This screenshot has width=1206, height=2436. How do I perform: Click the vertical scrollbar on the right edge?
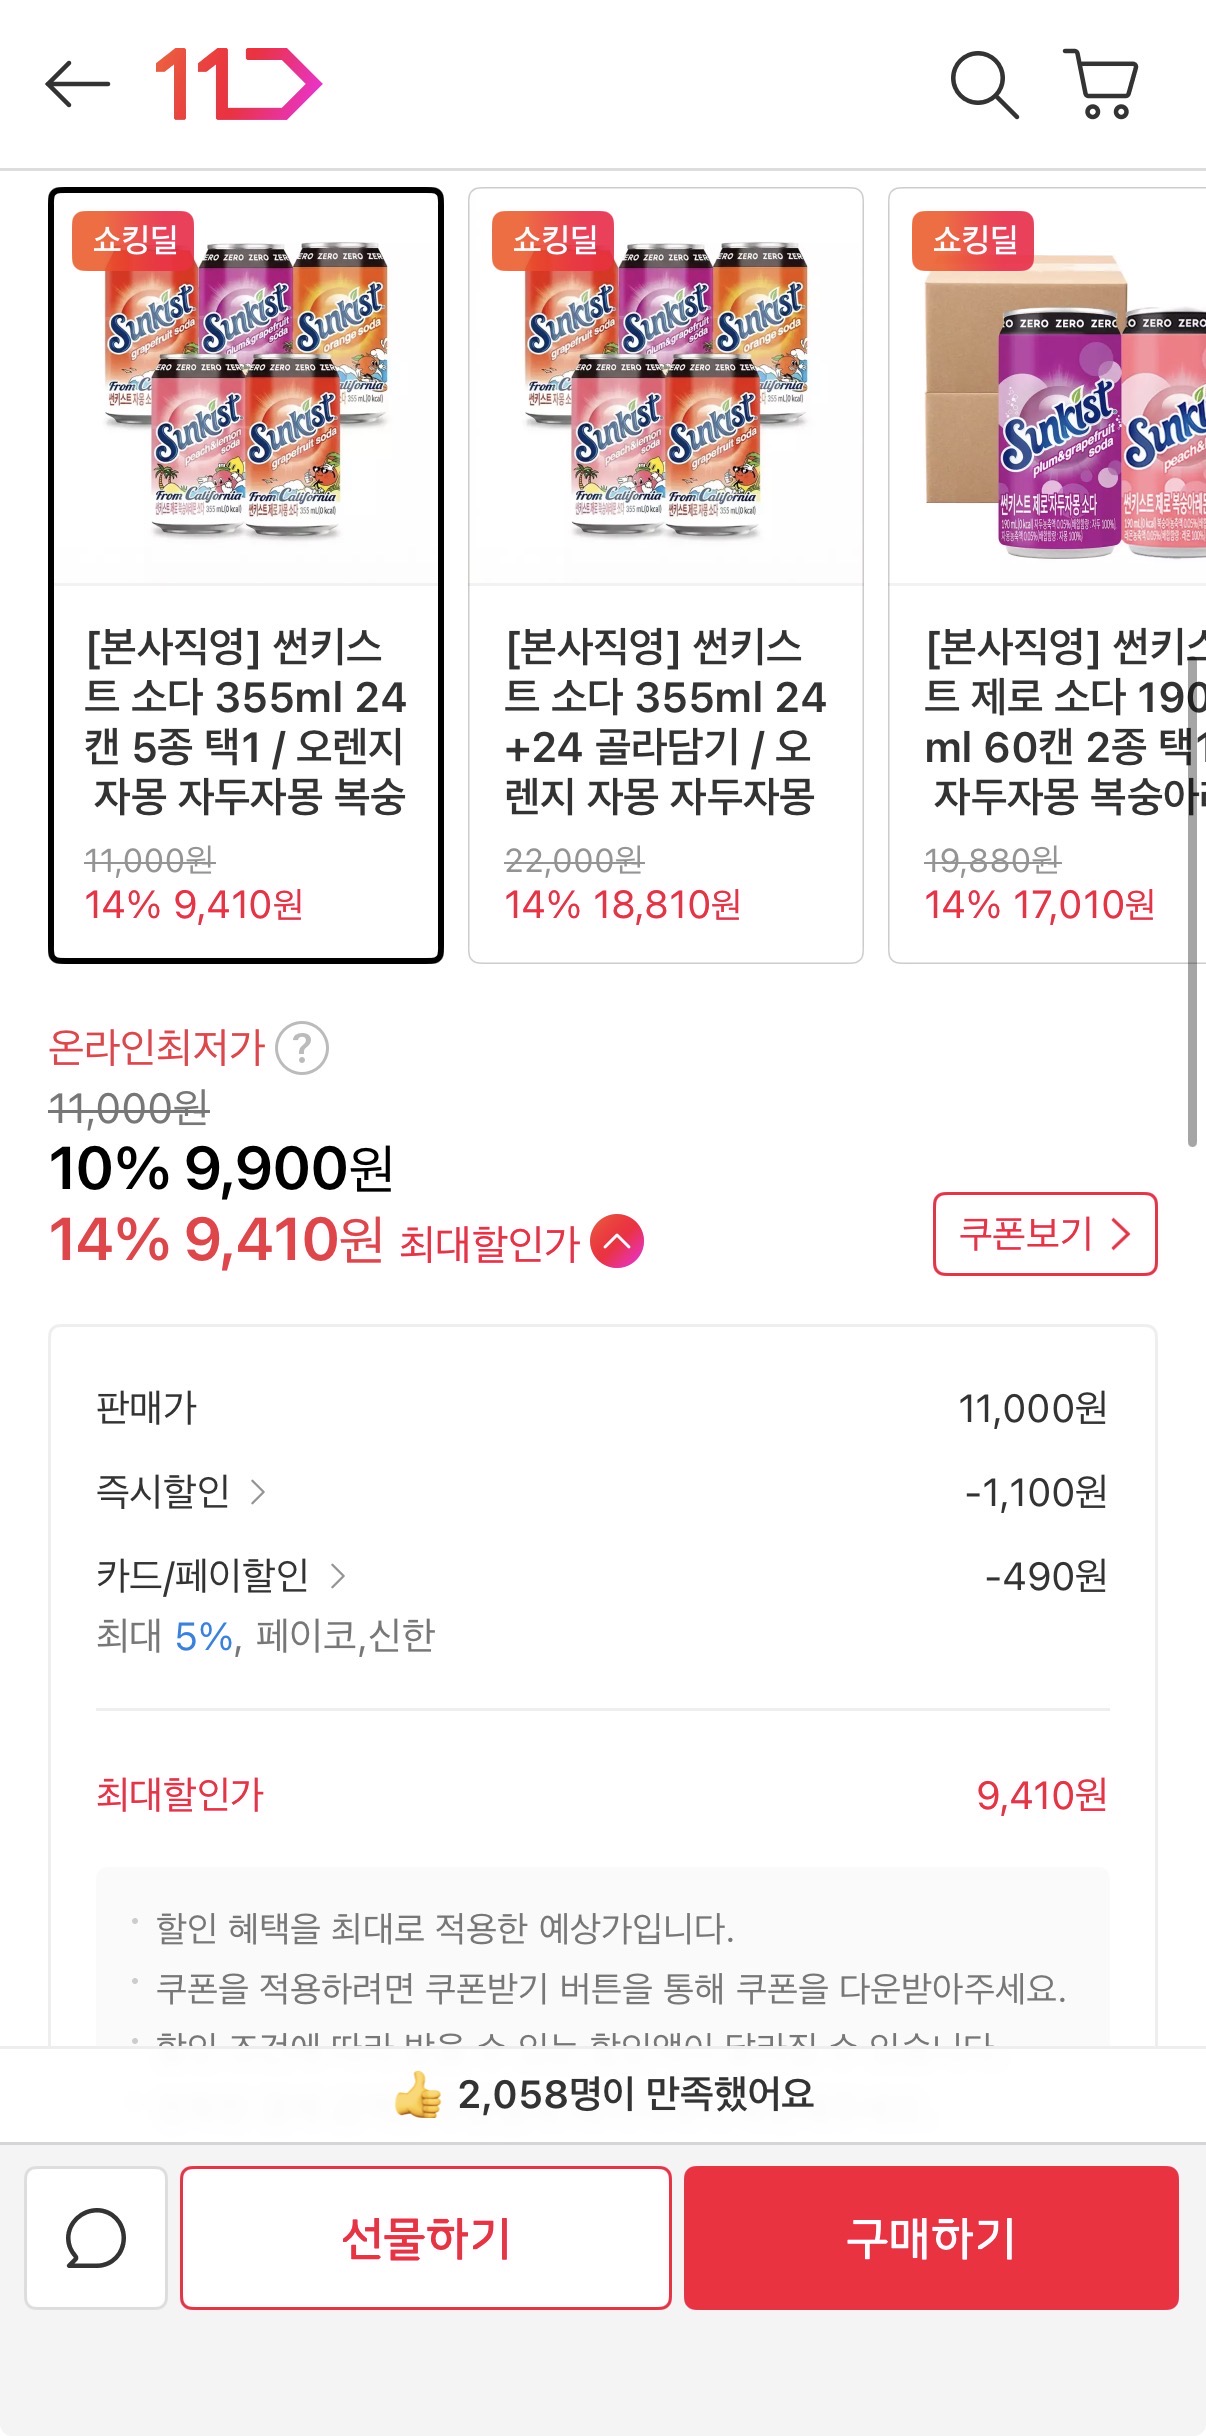(x=1192, y=900)
